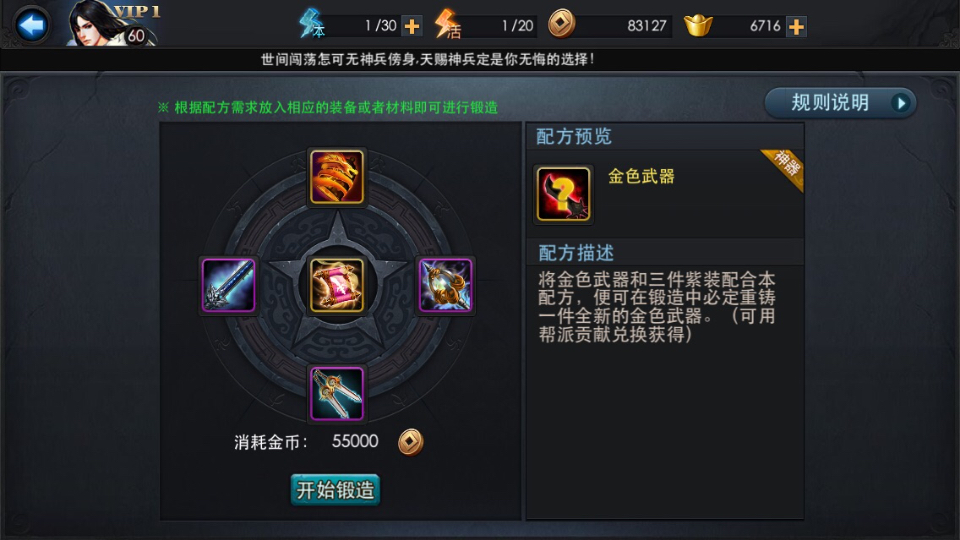Viewport: 960px width, 540px height.
Task: Add stamina with the 1/30 plus button
Action: point(412,26)
